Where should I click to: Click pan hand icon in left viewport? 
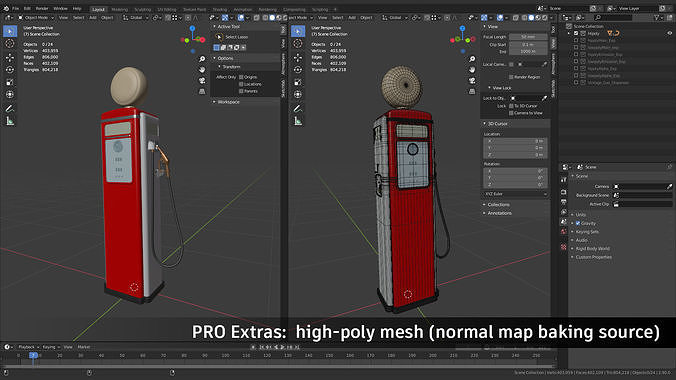click(x=202, y=69)
